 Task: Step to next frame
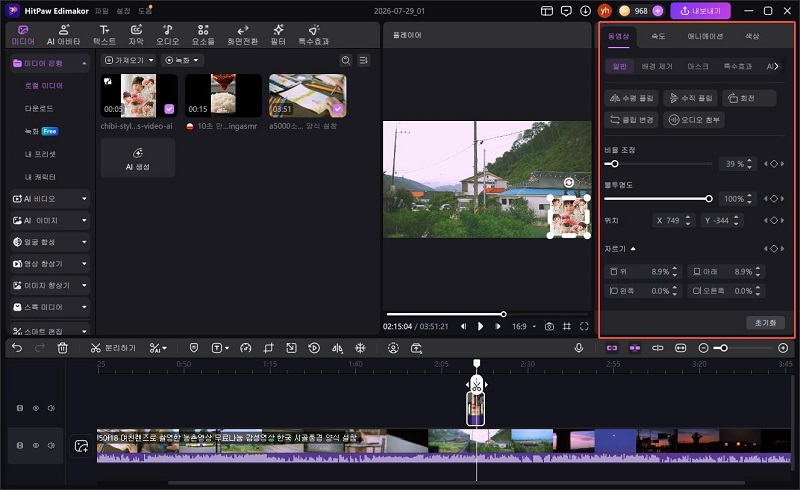click(x=497, y=326)
